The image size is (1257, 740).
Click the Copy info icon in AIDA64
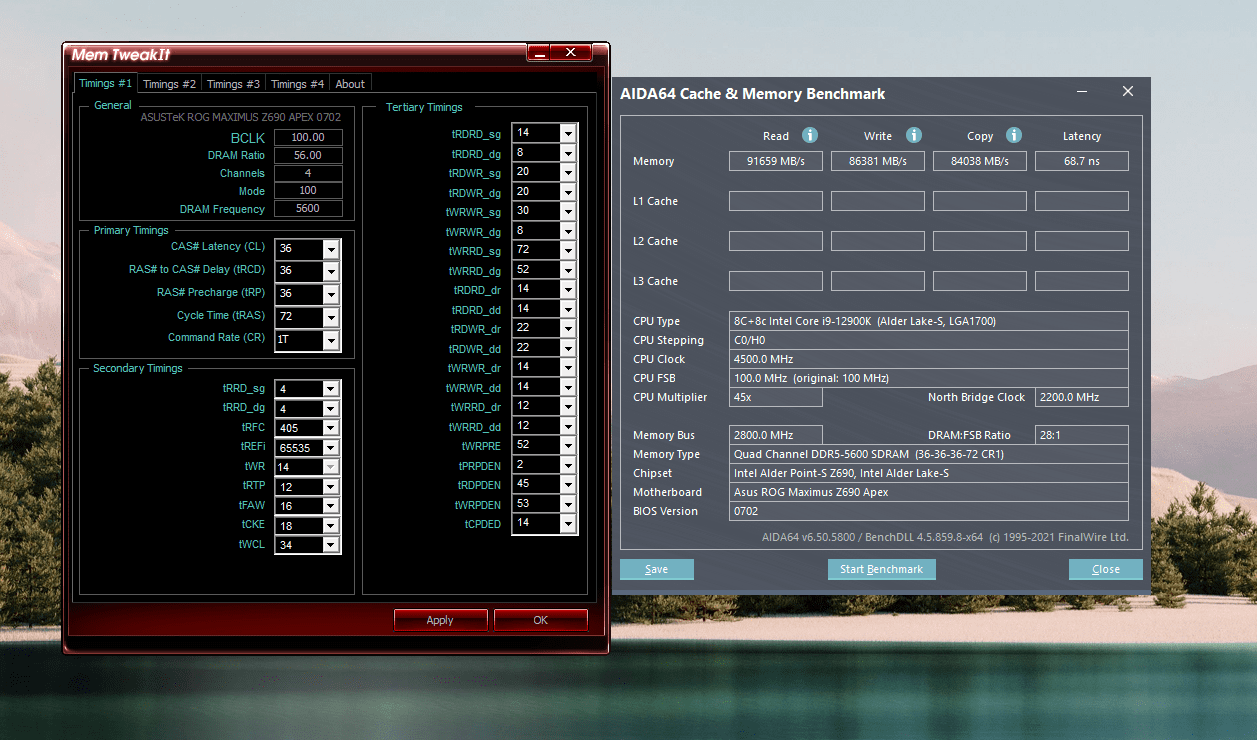pos(1013,135)
